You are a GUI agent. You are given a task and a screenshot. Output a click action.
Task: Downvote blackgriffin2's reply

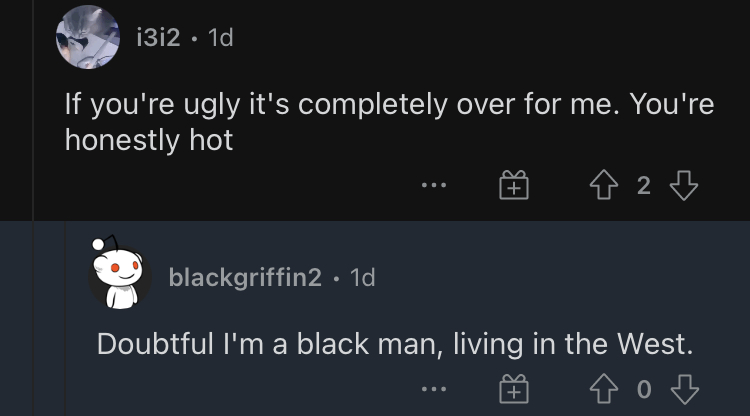point(684,389)
